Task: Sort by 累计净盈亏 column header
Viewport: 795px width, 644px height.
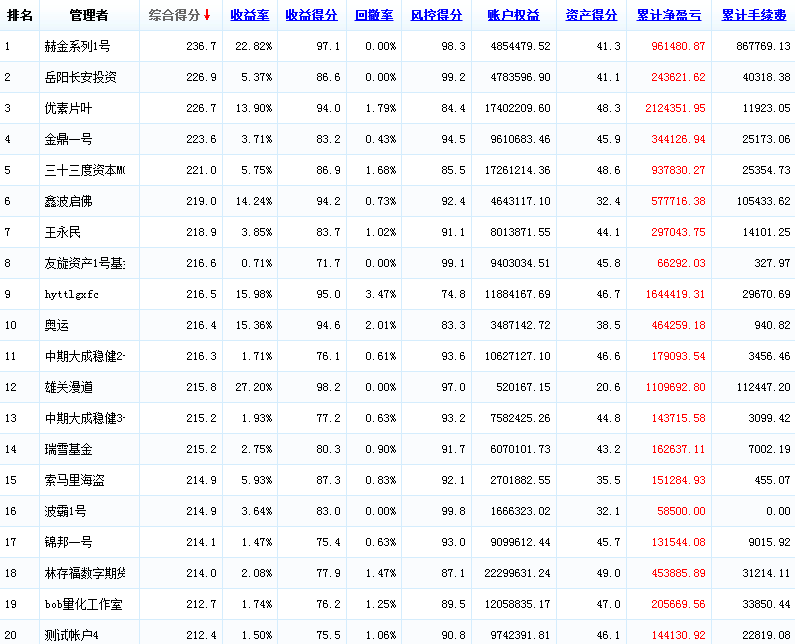Action: (670, 16)
